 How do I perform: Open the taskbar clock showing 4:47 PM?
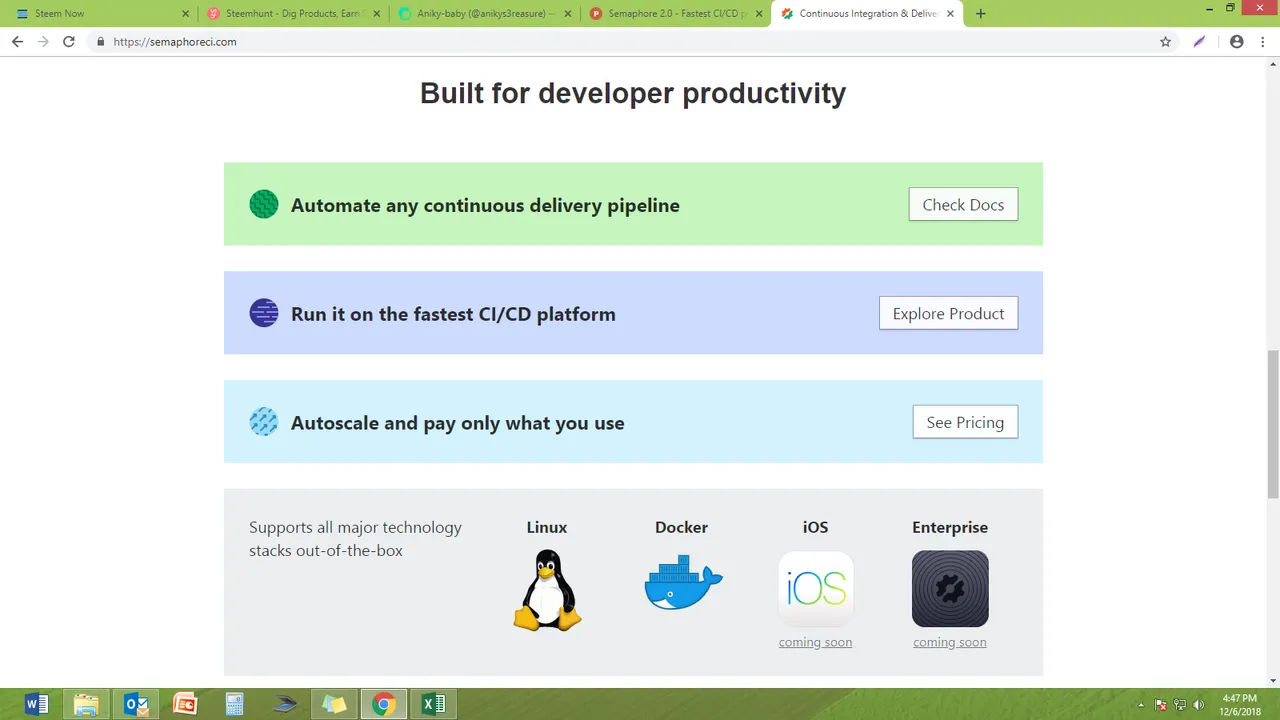pos(1241,704)
